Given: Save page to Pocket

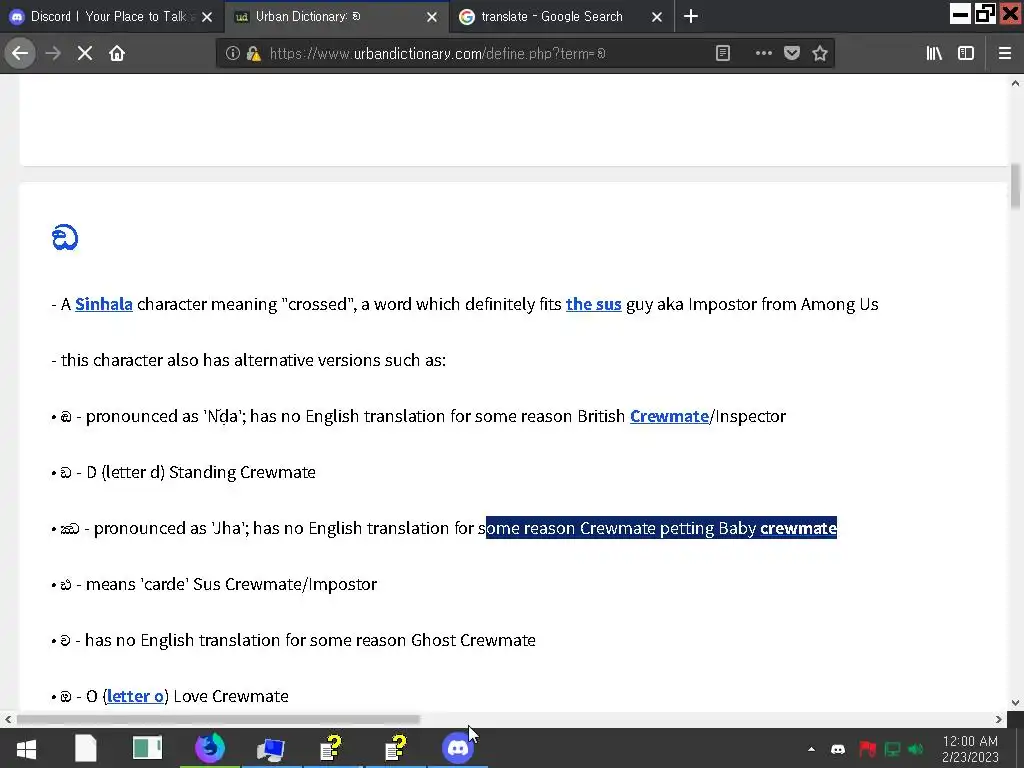Looking at the screenshot, I should (792, 54).
